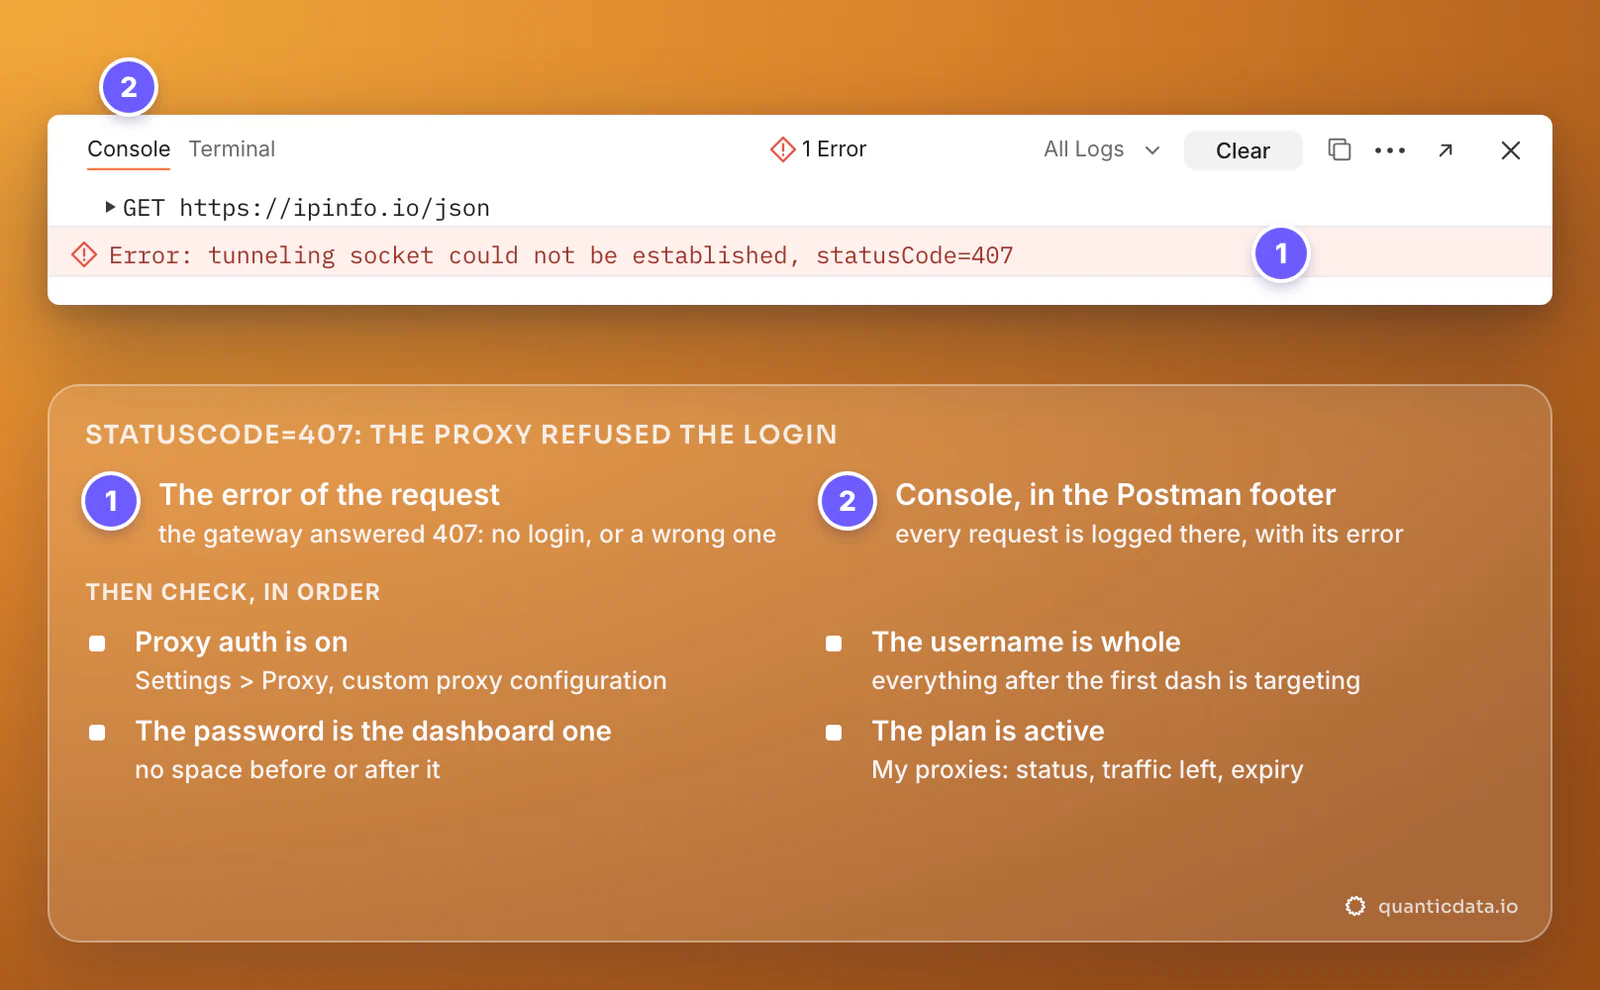Screen dimensions: 1600x990
Task: Open the All Logs filter dropdown
Action: point(1102,150)
